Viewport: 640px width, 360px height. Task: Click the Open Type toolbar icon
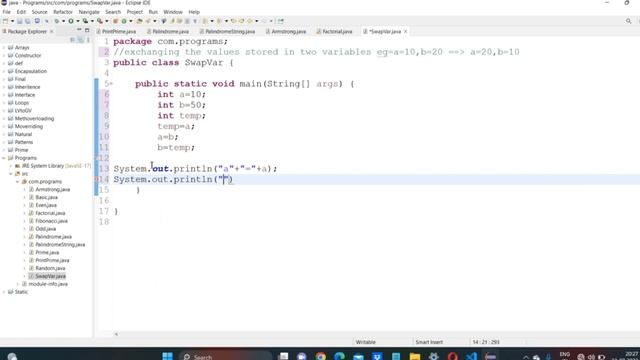pos(139,21)
